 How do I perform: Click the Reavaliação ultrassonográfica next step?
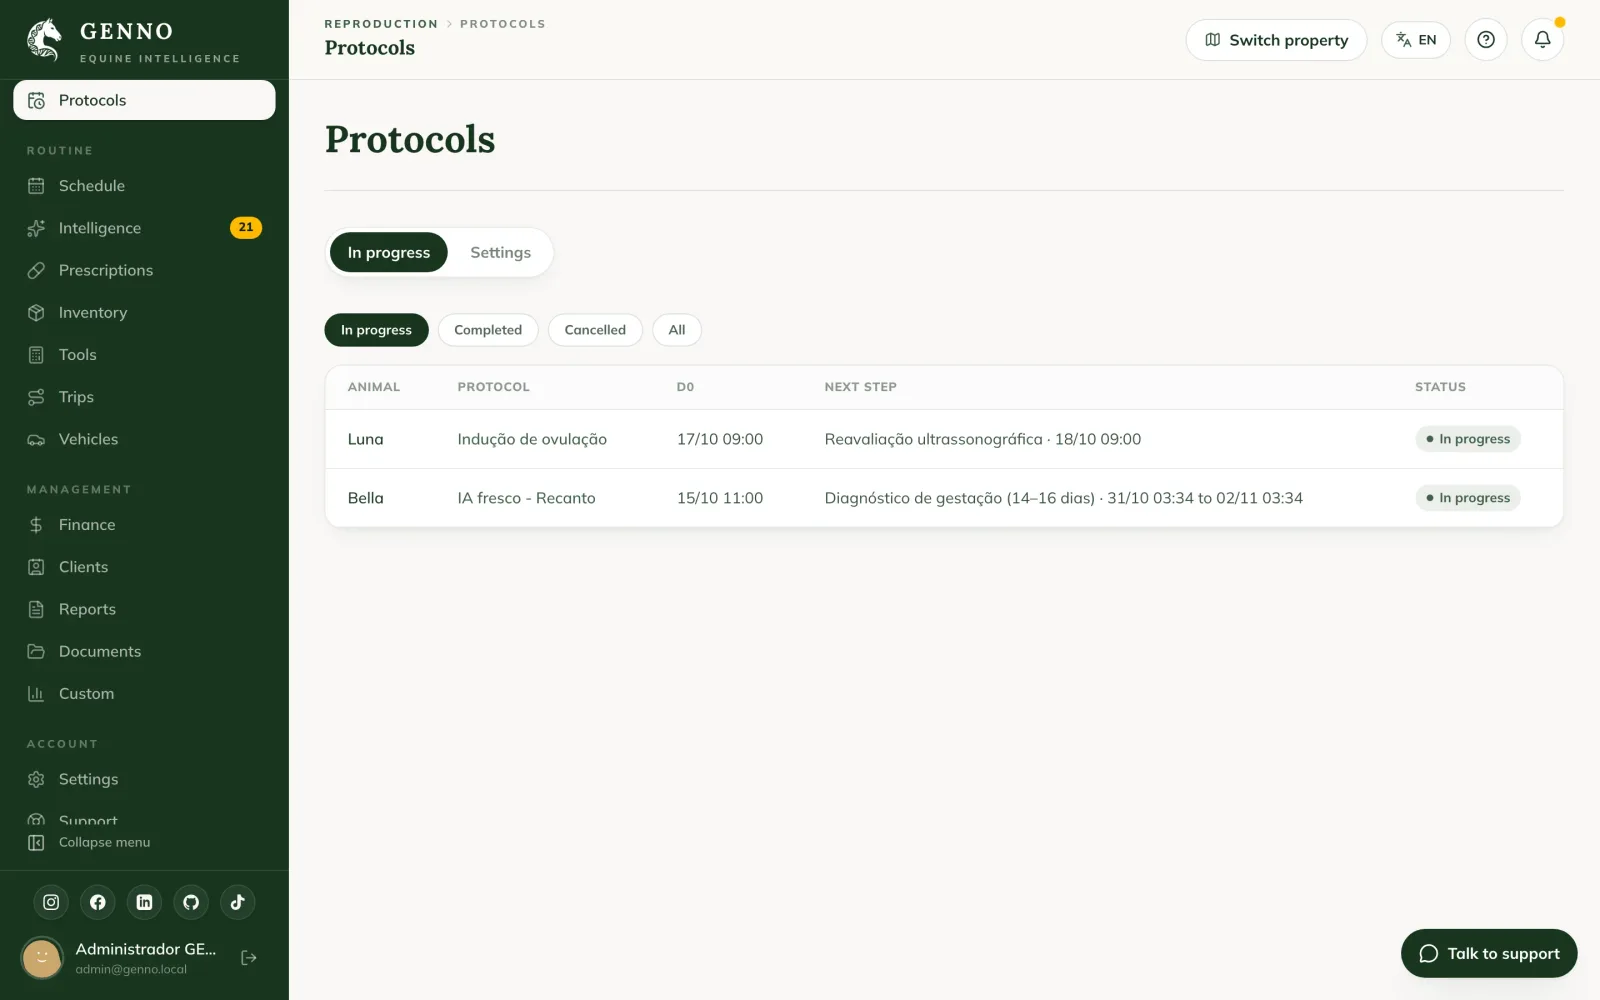coord(983,439)
